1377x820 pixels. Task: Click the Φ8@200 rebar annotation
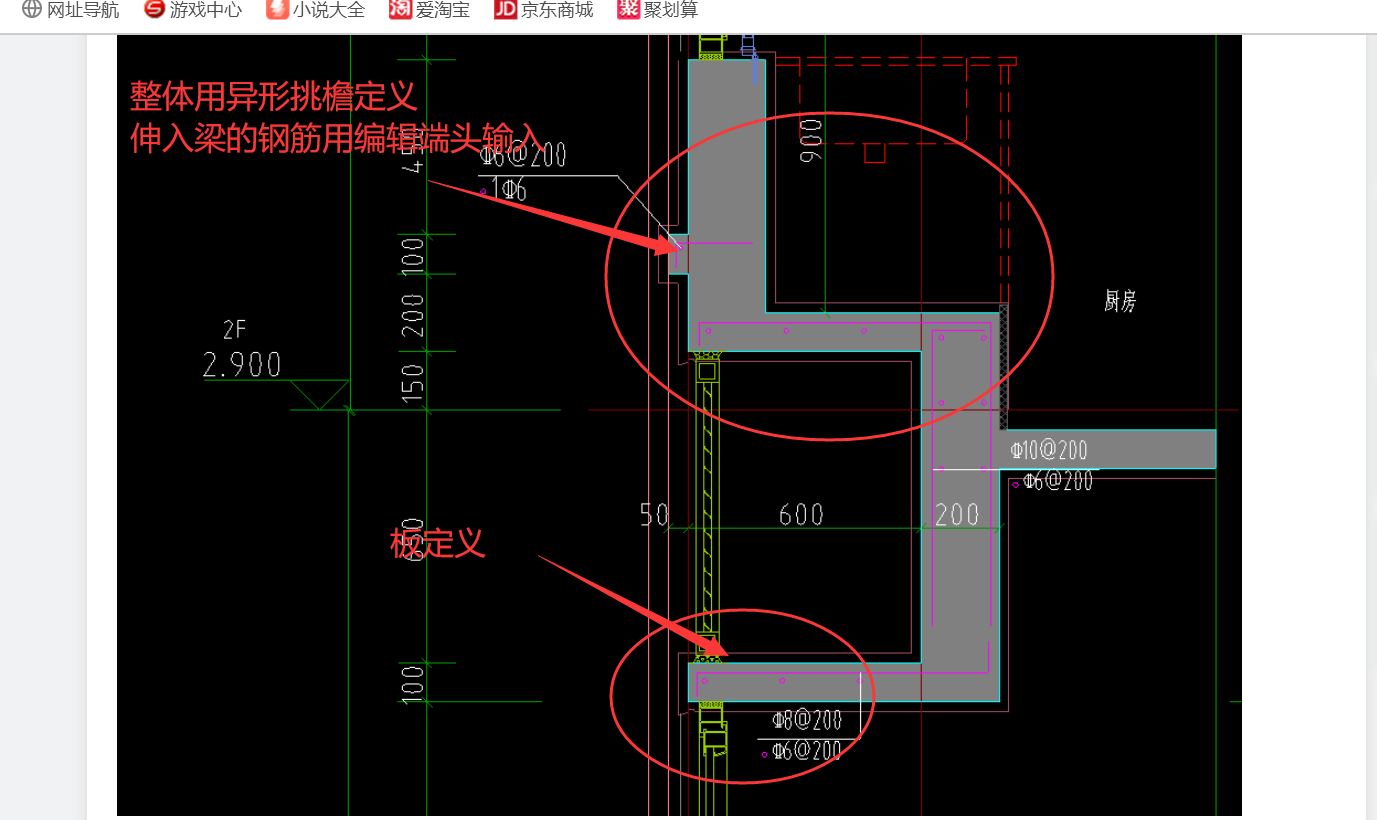[x=807, y=720]
